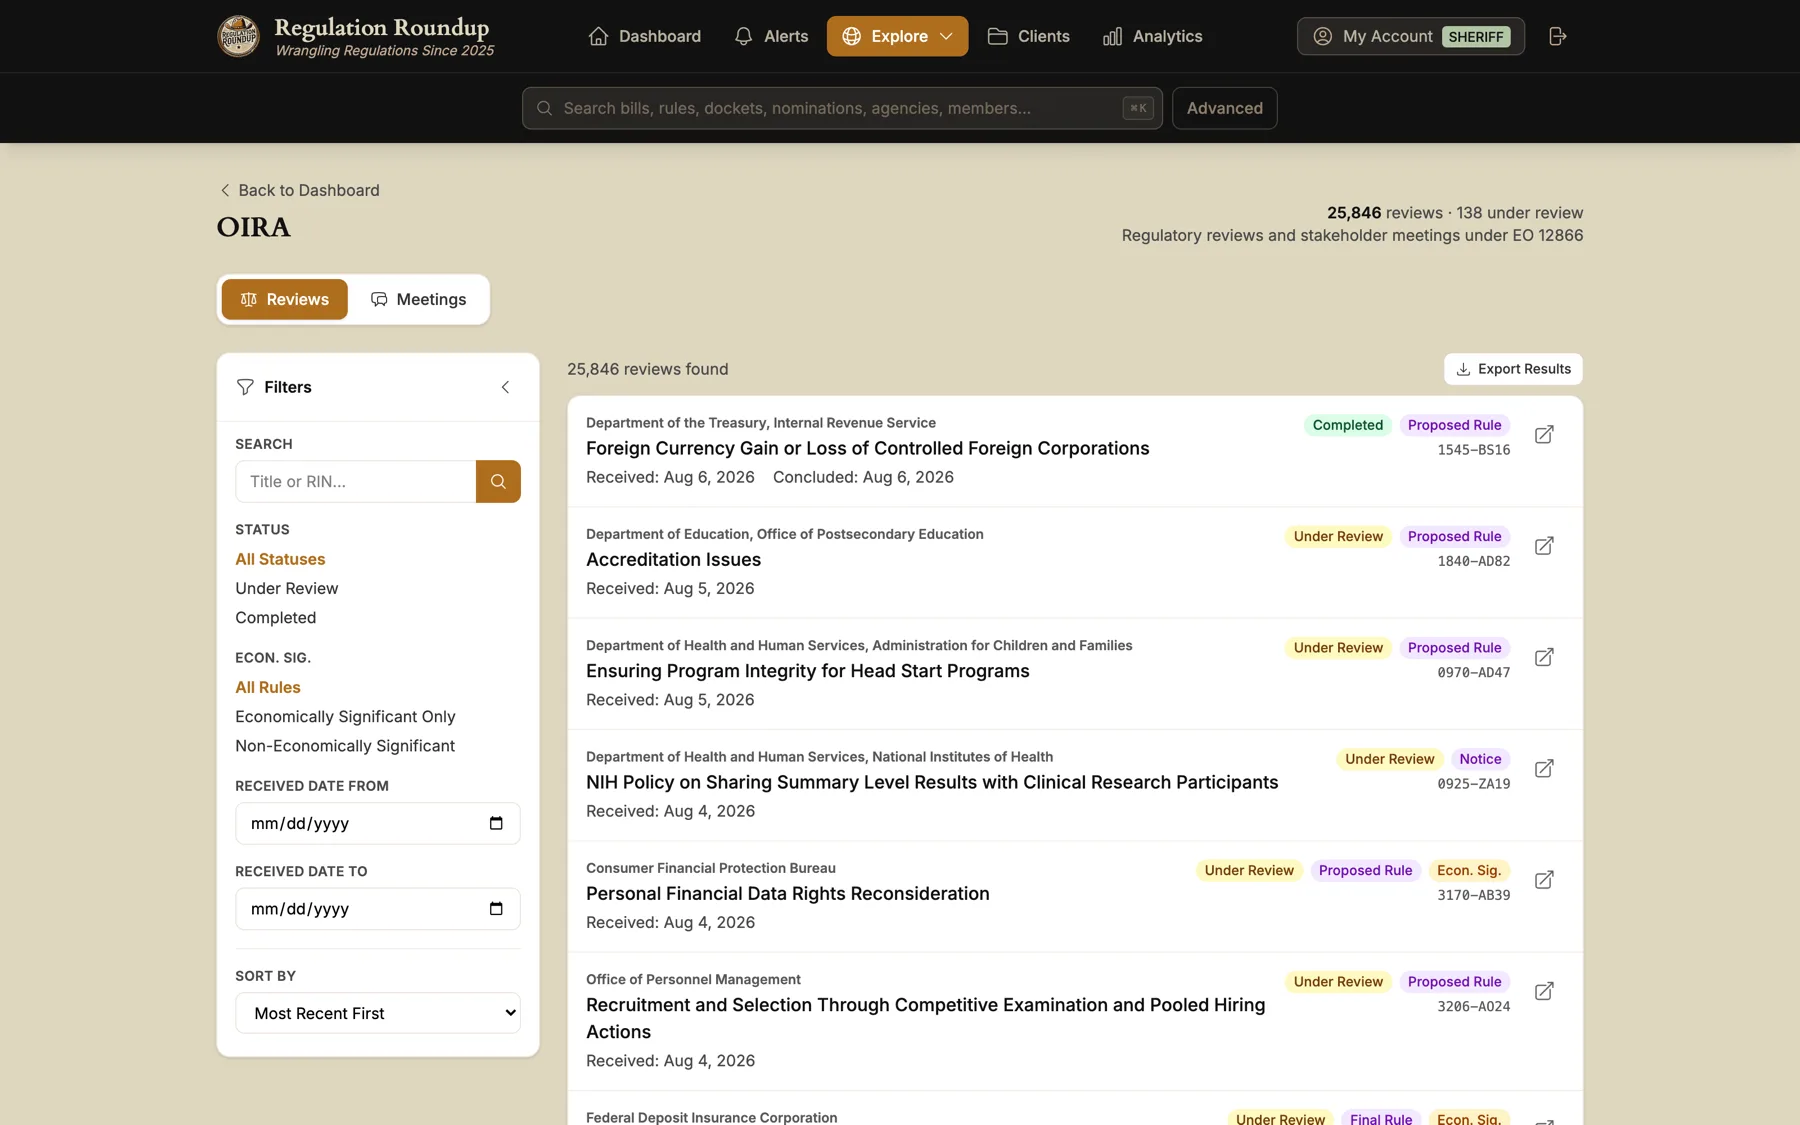Click the Regulation Roundup logo badge

(x=238, y=36)
